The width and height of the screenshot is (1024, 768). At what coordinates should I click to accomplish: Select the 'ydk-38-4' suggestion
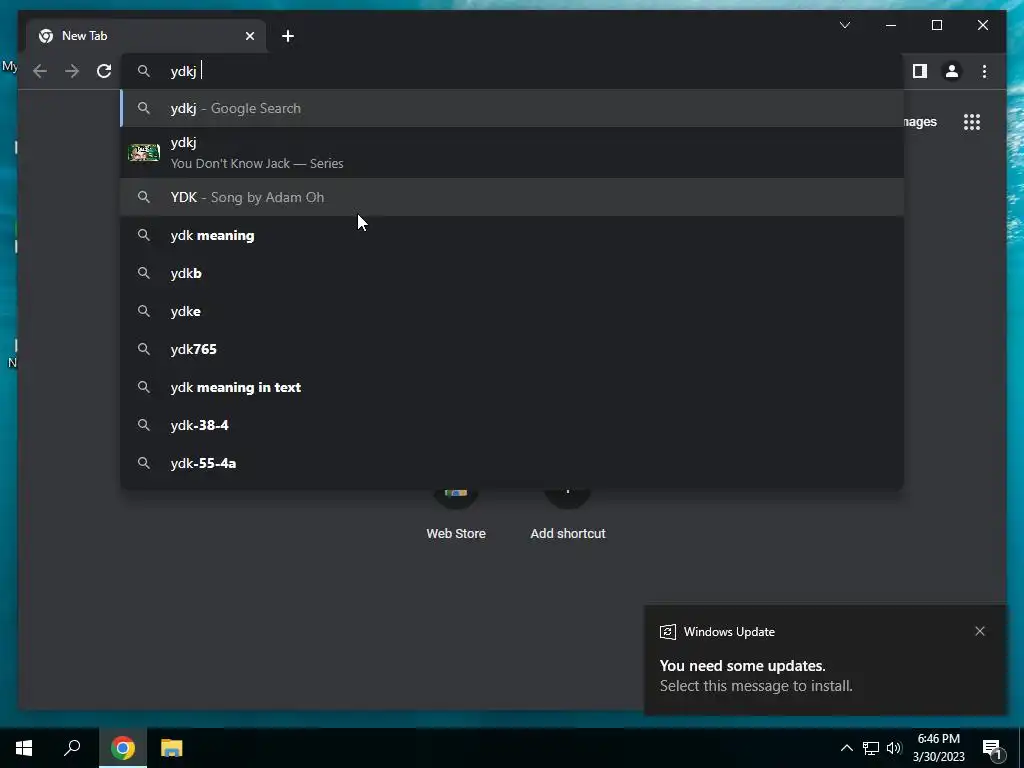point(512,425)
